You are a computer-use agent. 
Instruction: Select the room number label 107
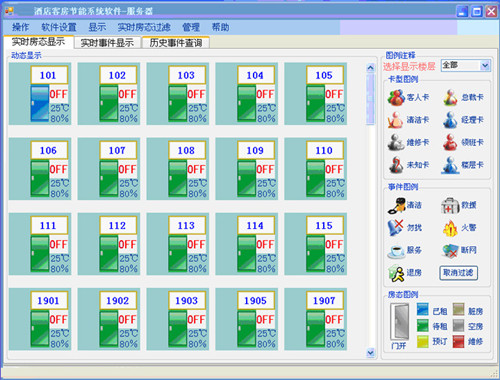(117, 150)
